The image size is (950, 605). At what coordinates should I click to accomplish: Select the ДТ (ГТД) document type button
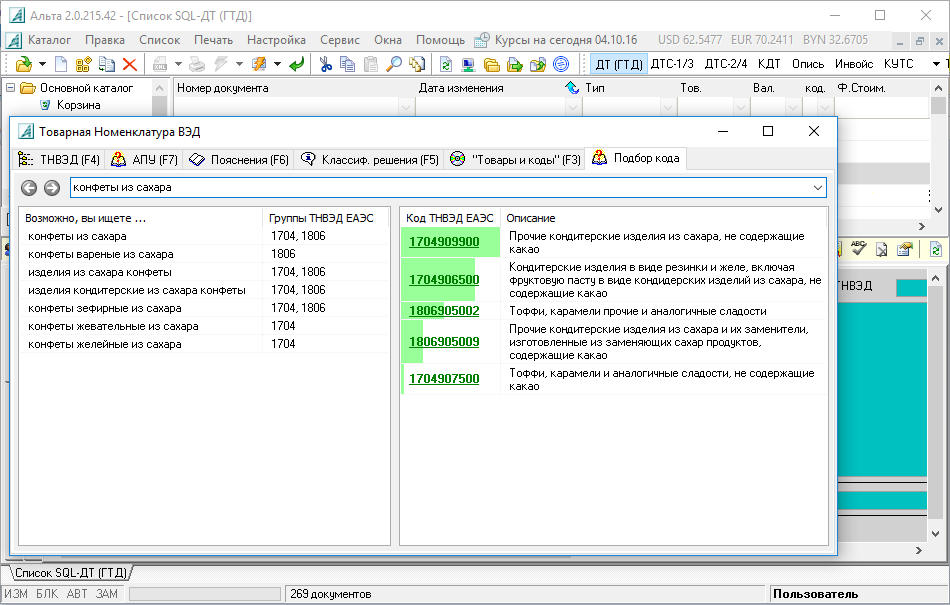click(x=619, y=64)
